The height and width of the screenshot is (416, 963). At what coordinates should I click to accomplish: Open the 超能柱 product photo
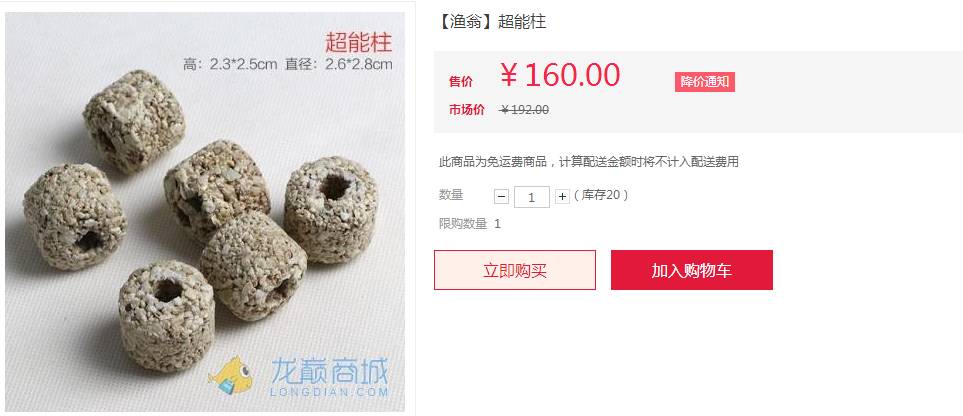pyautogui.click(x=205, y=212)
